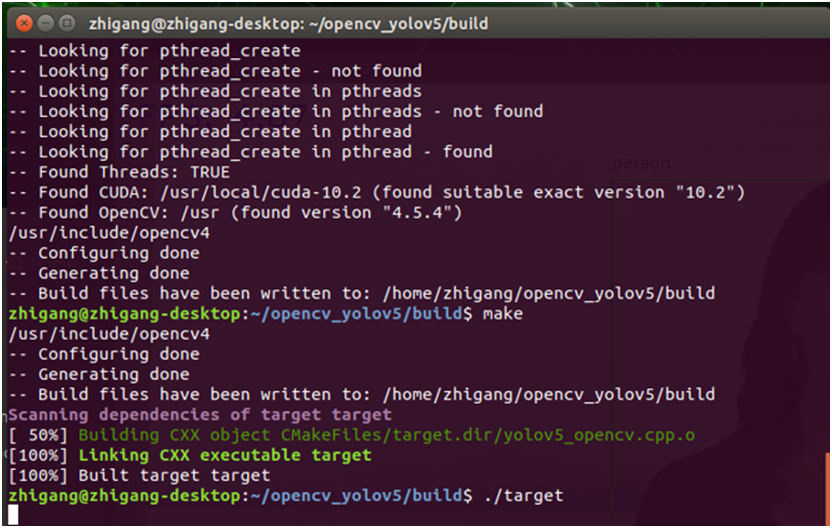Maximize the terminal window
The height and width of the screenshot is (528, 832).
(67, 22)
